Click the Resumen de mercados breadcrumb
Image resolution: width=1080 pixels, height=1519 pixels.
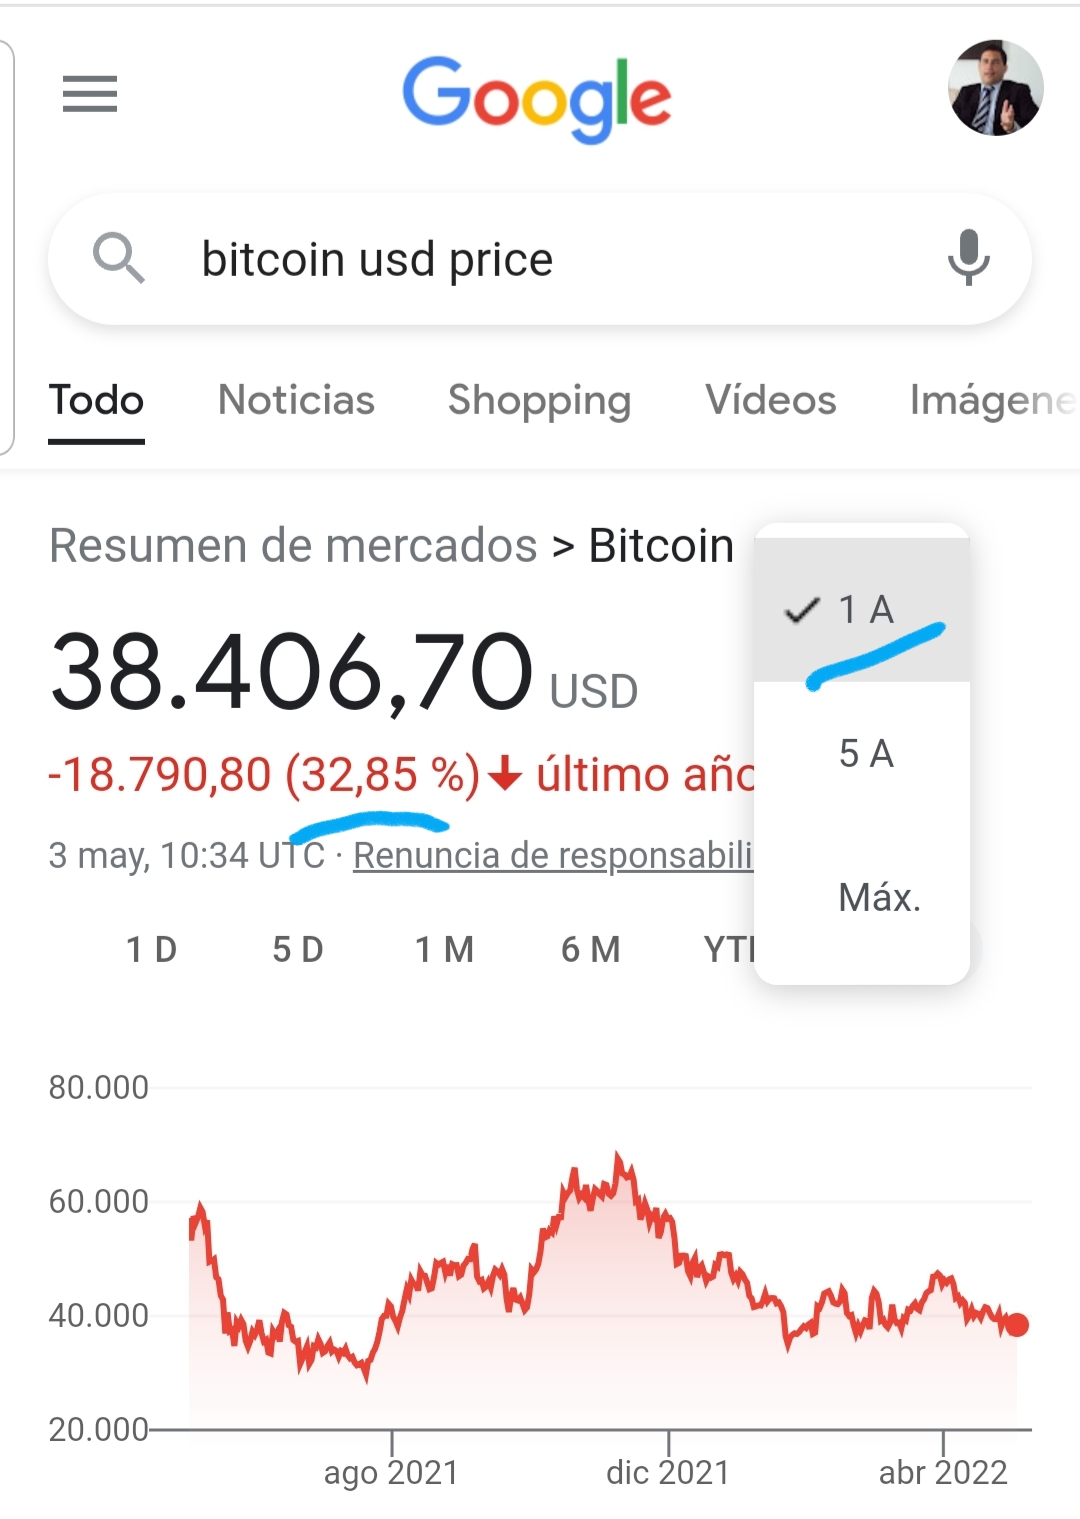(x=293, y=546)
